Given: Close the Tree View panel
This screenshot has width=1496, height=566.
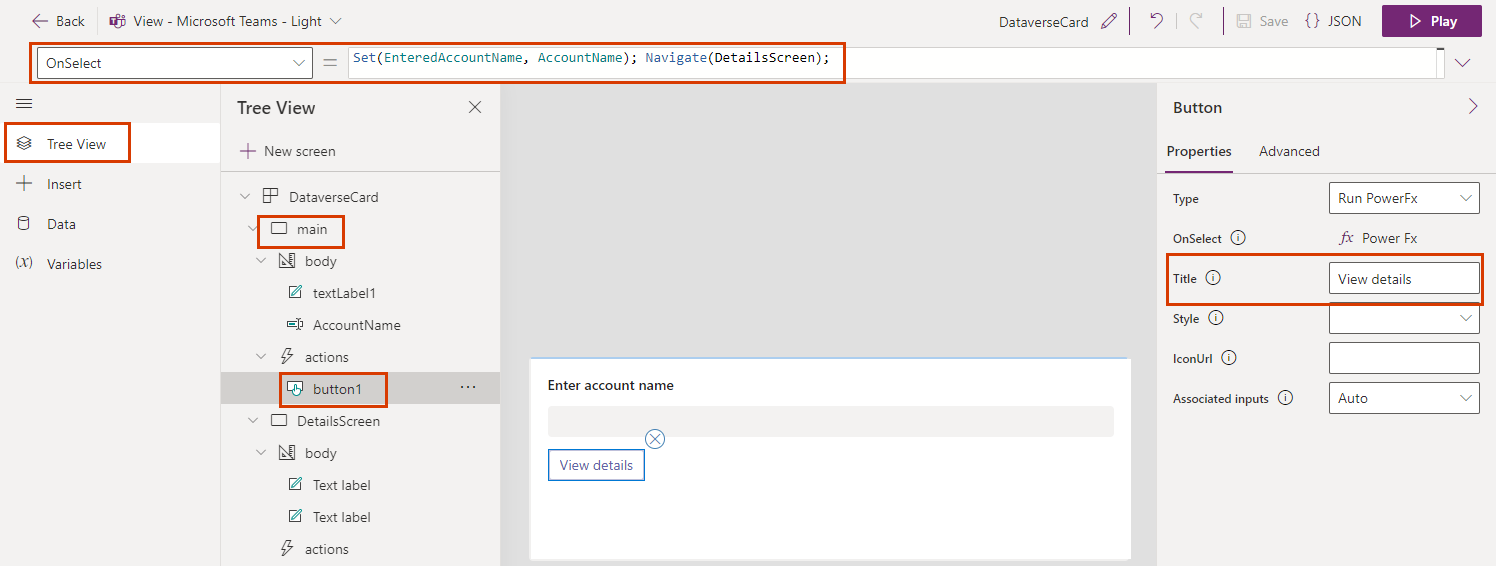Looking at the screenshot, I should [475, 107].
